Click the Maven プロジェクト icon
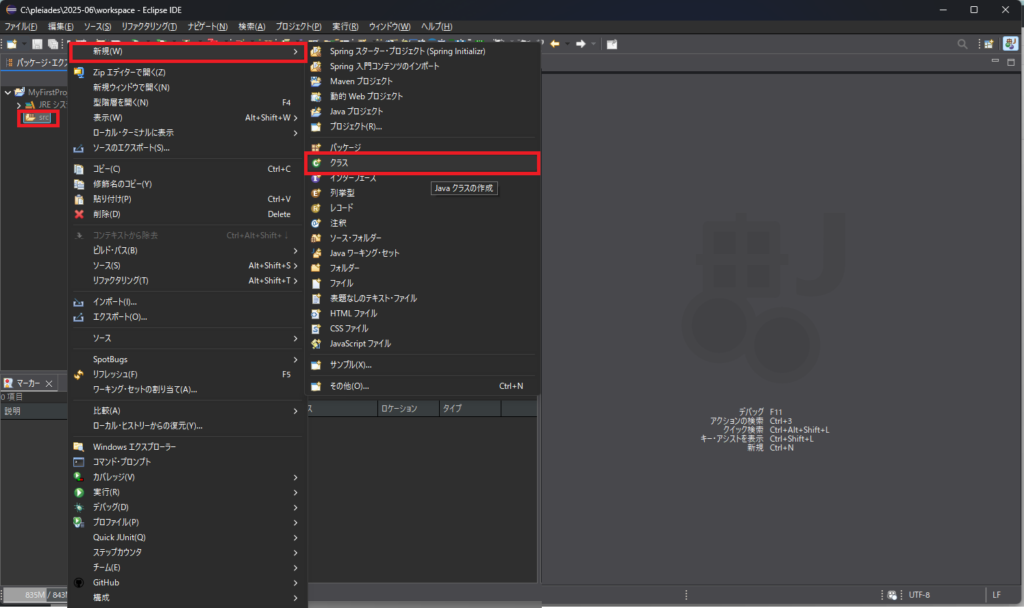Image resolution: width=1024 pixels, height=608 pixels. (x=316, y=81)
